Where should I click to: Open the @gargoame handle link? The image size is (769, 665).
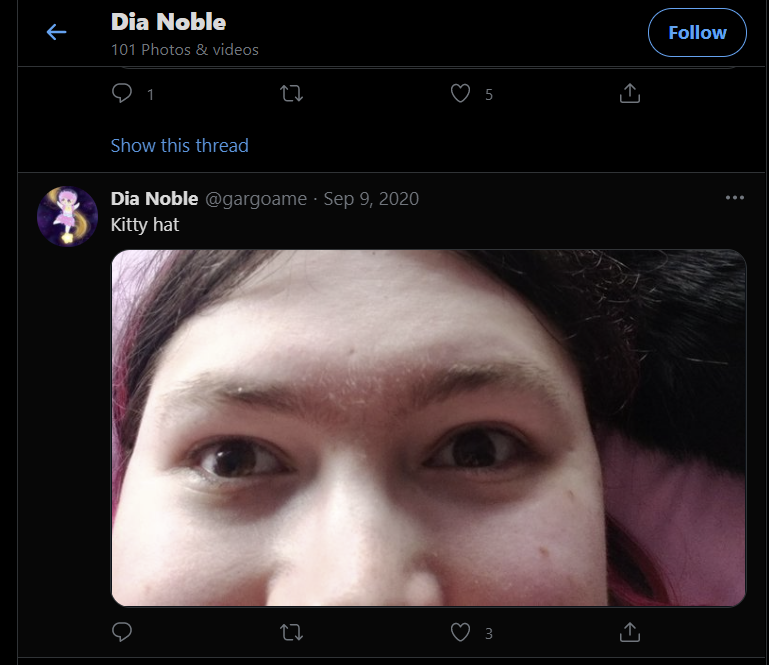point(256,199)
